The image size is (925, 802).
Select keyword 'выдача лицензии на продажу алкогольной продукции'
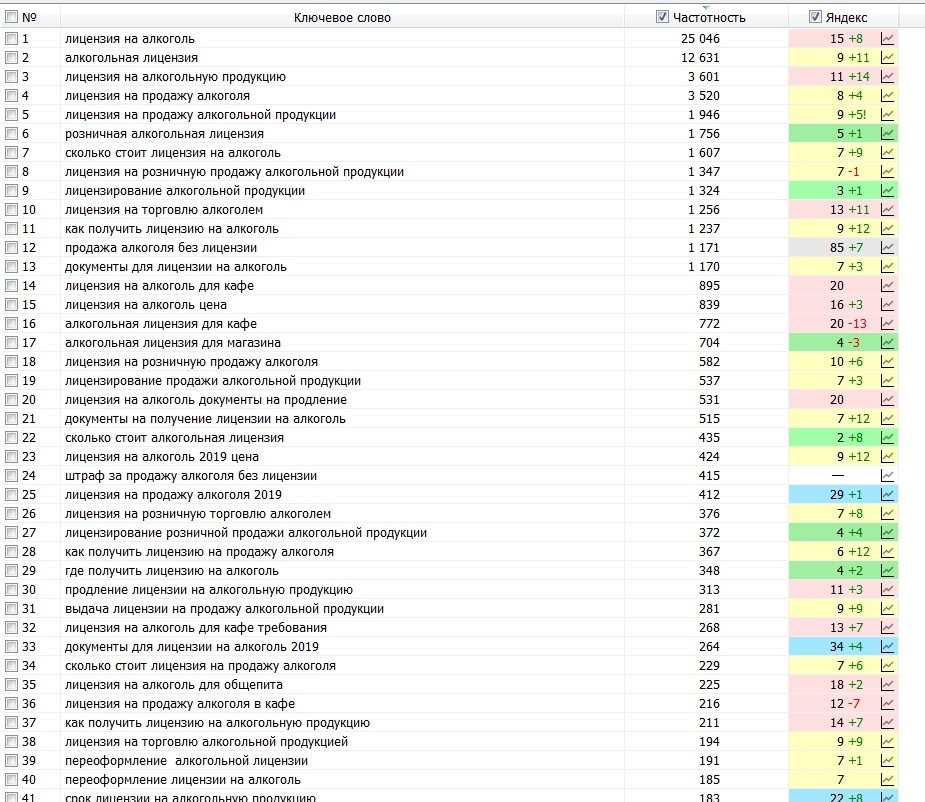pos(224,609)
